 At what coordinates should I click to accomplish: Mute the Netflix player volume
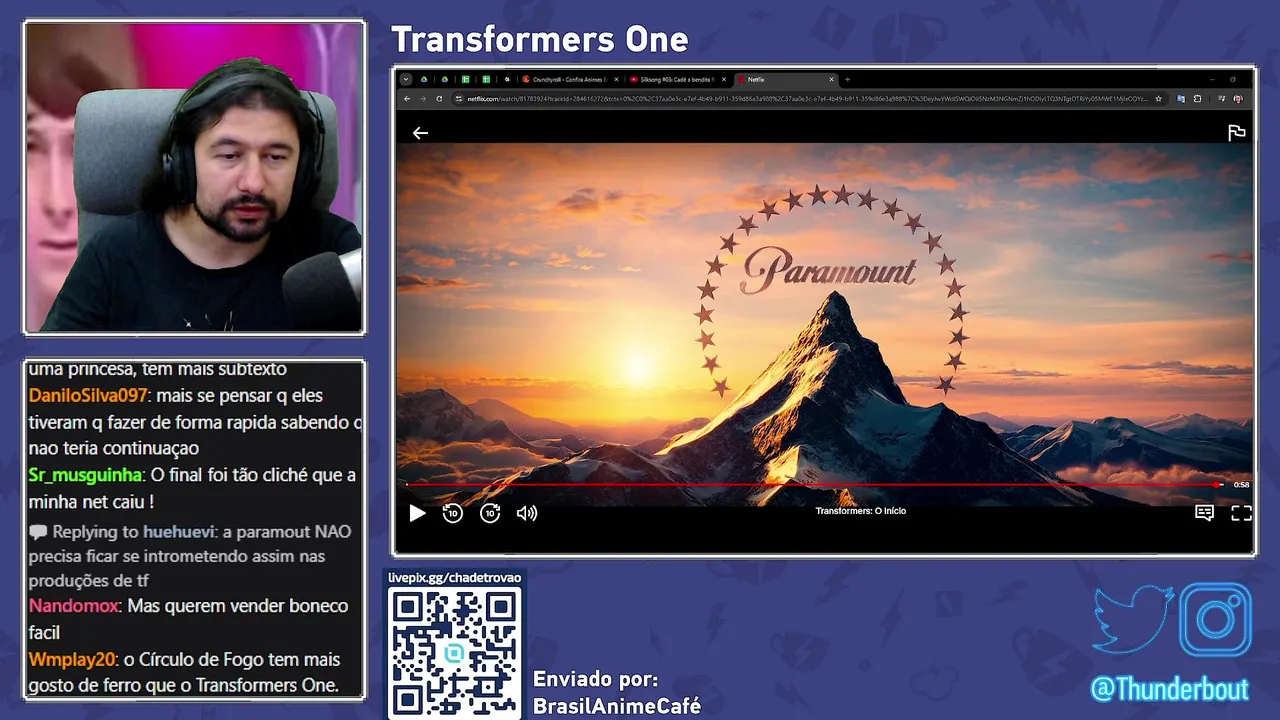point(527,513)
